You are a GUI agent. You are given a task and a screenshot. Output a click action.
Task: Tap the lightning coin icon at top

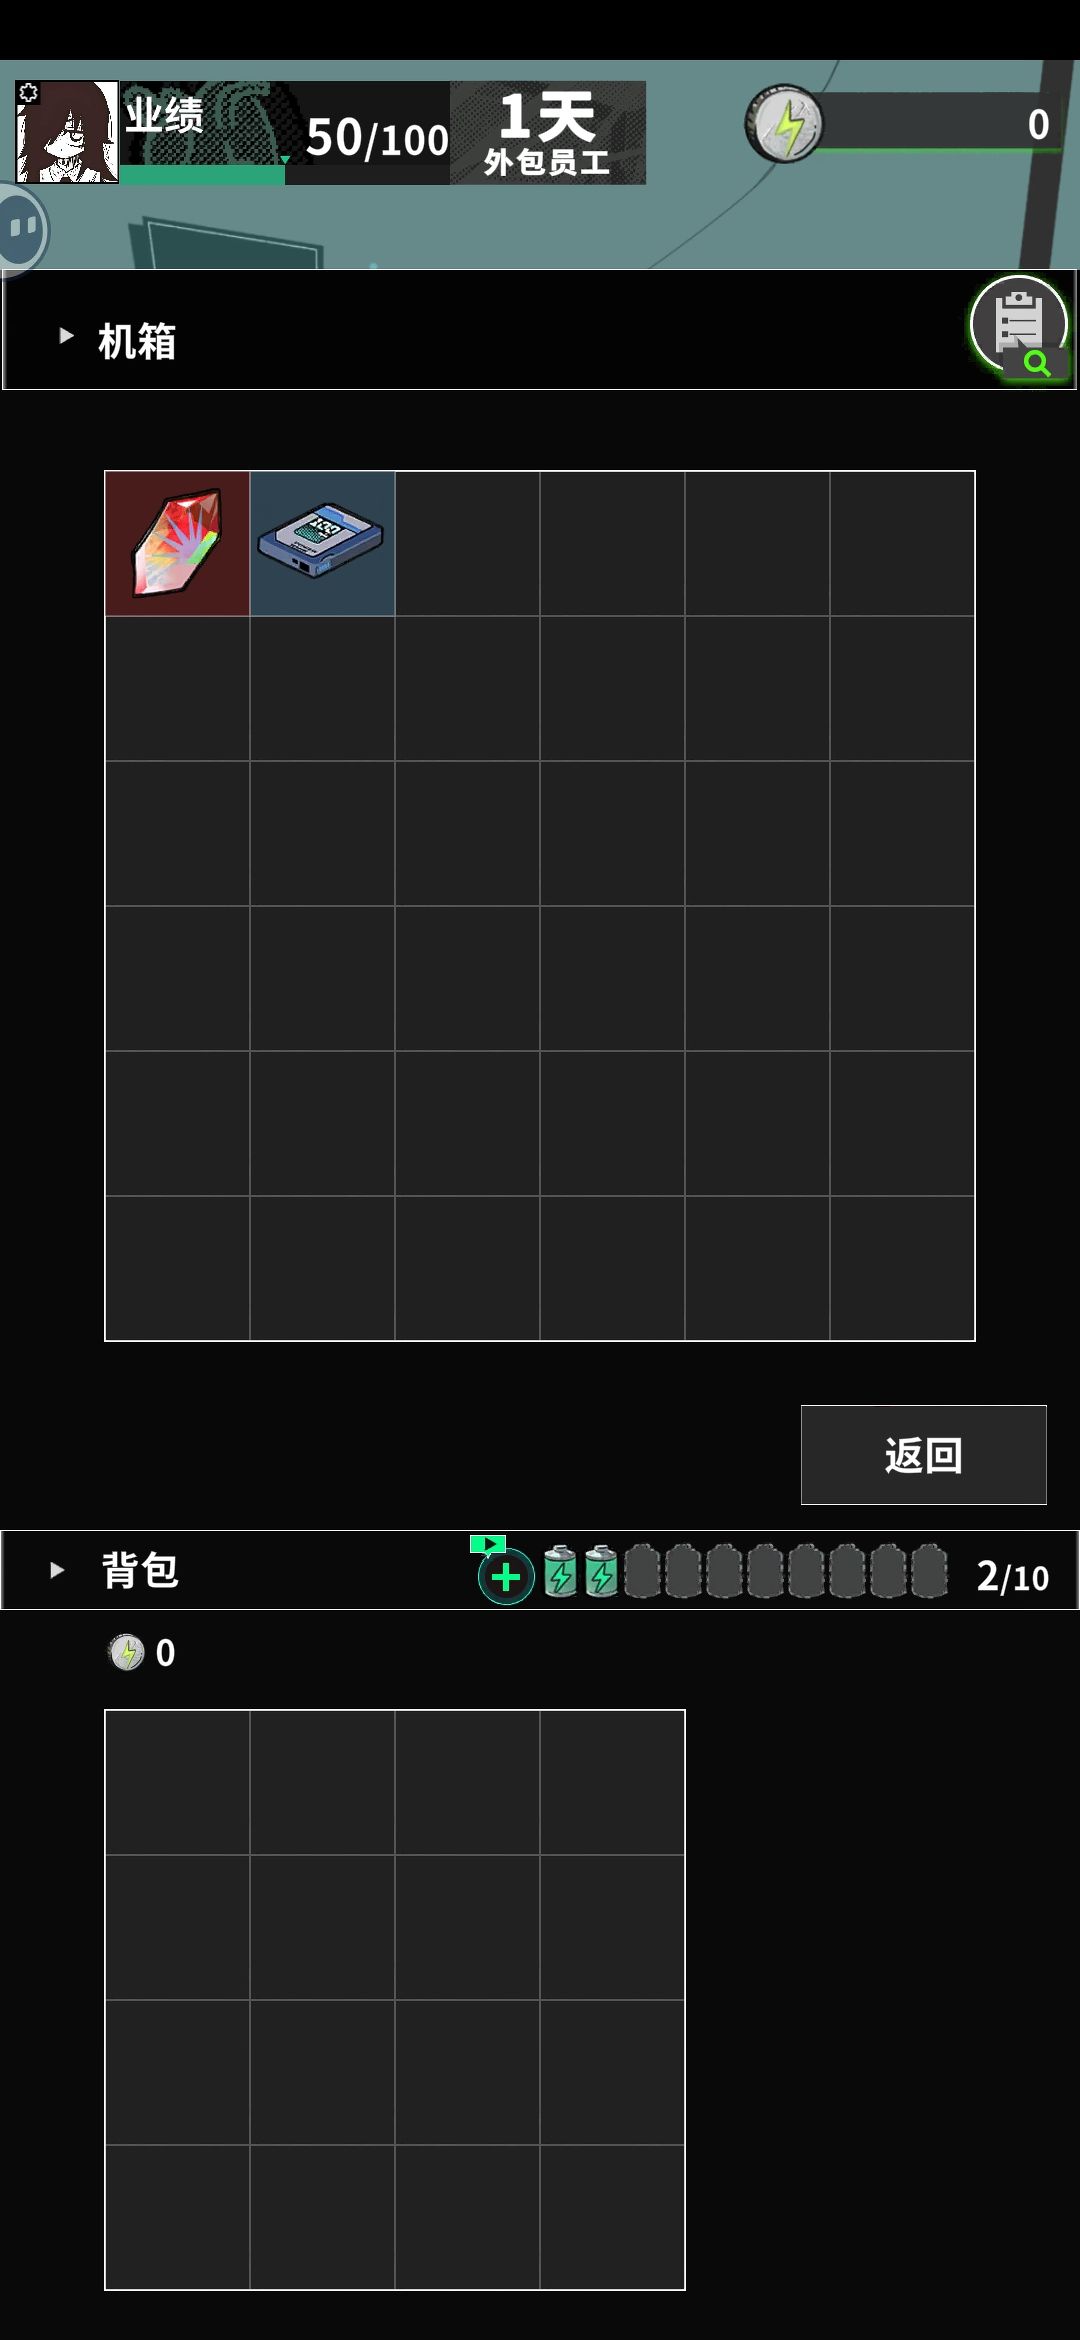pyautogui.click(x=785, y=124)
